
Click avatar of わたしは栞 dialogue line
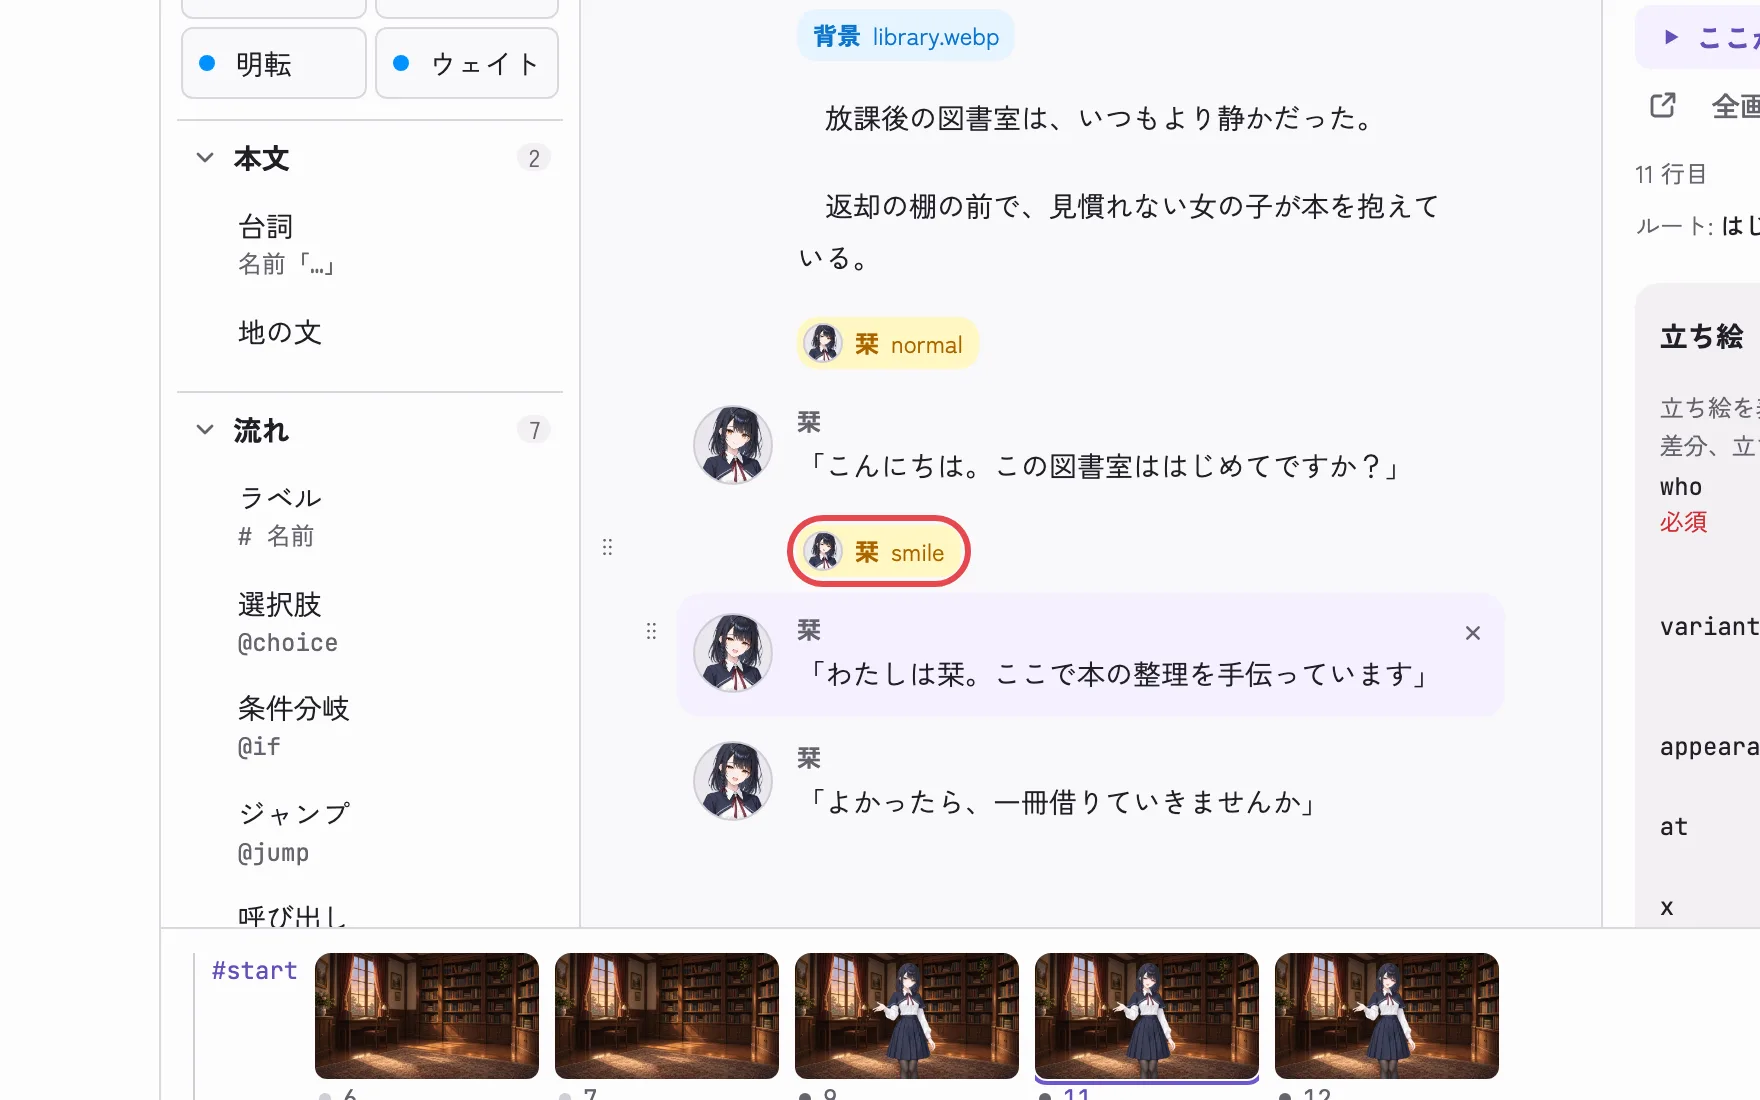[x=733, y=653]
